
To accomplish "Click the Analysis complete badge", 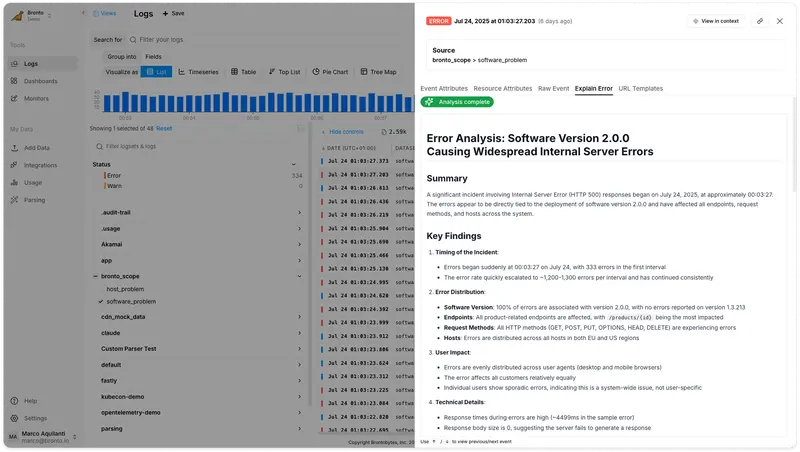I will click(457, 102).
